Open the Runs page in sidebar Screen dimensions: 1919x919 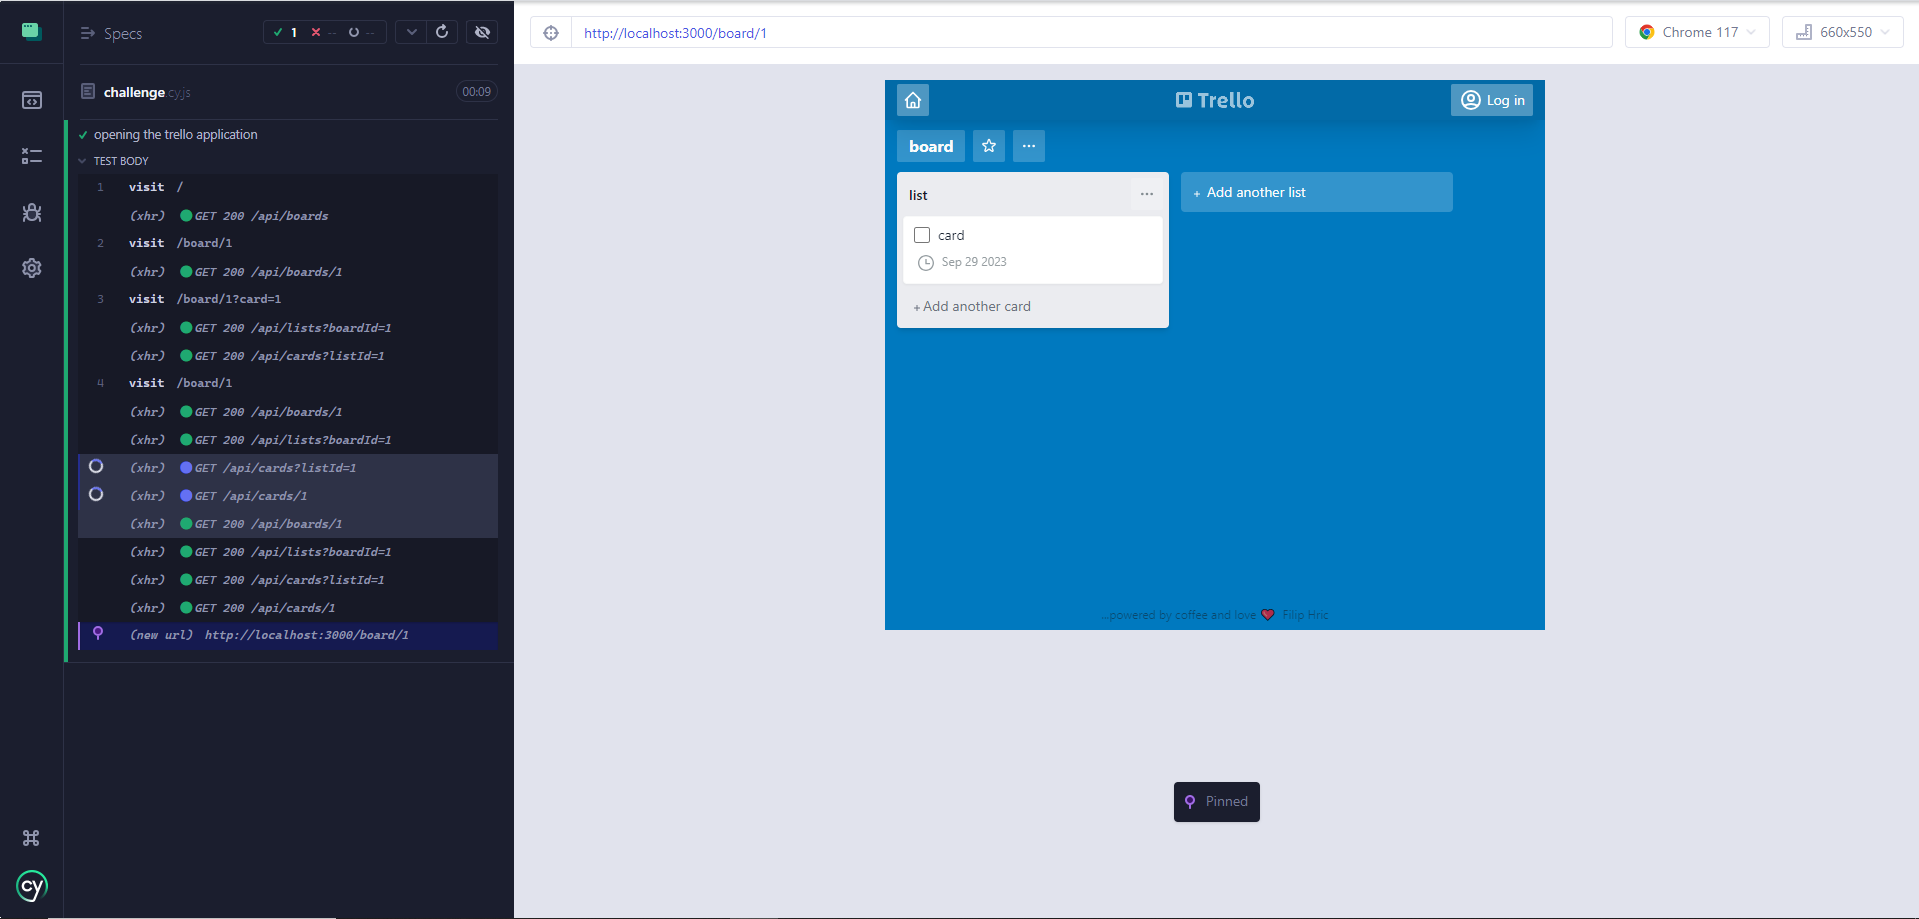tap(32, 156)
